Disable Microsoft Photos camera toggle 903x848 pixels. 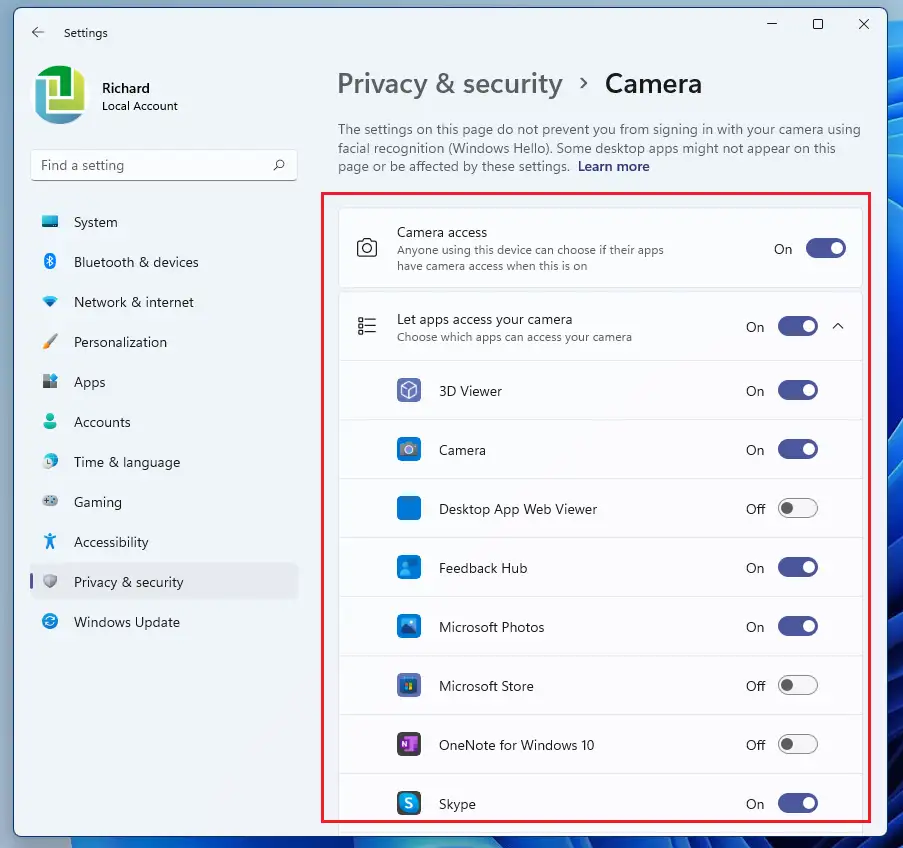click(798, 626)
